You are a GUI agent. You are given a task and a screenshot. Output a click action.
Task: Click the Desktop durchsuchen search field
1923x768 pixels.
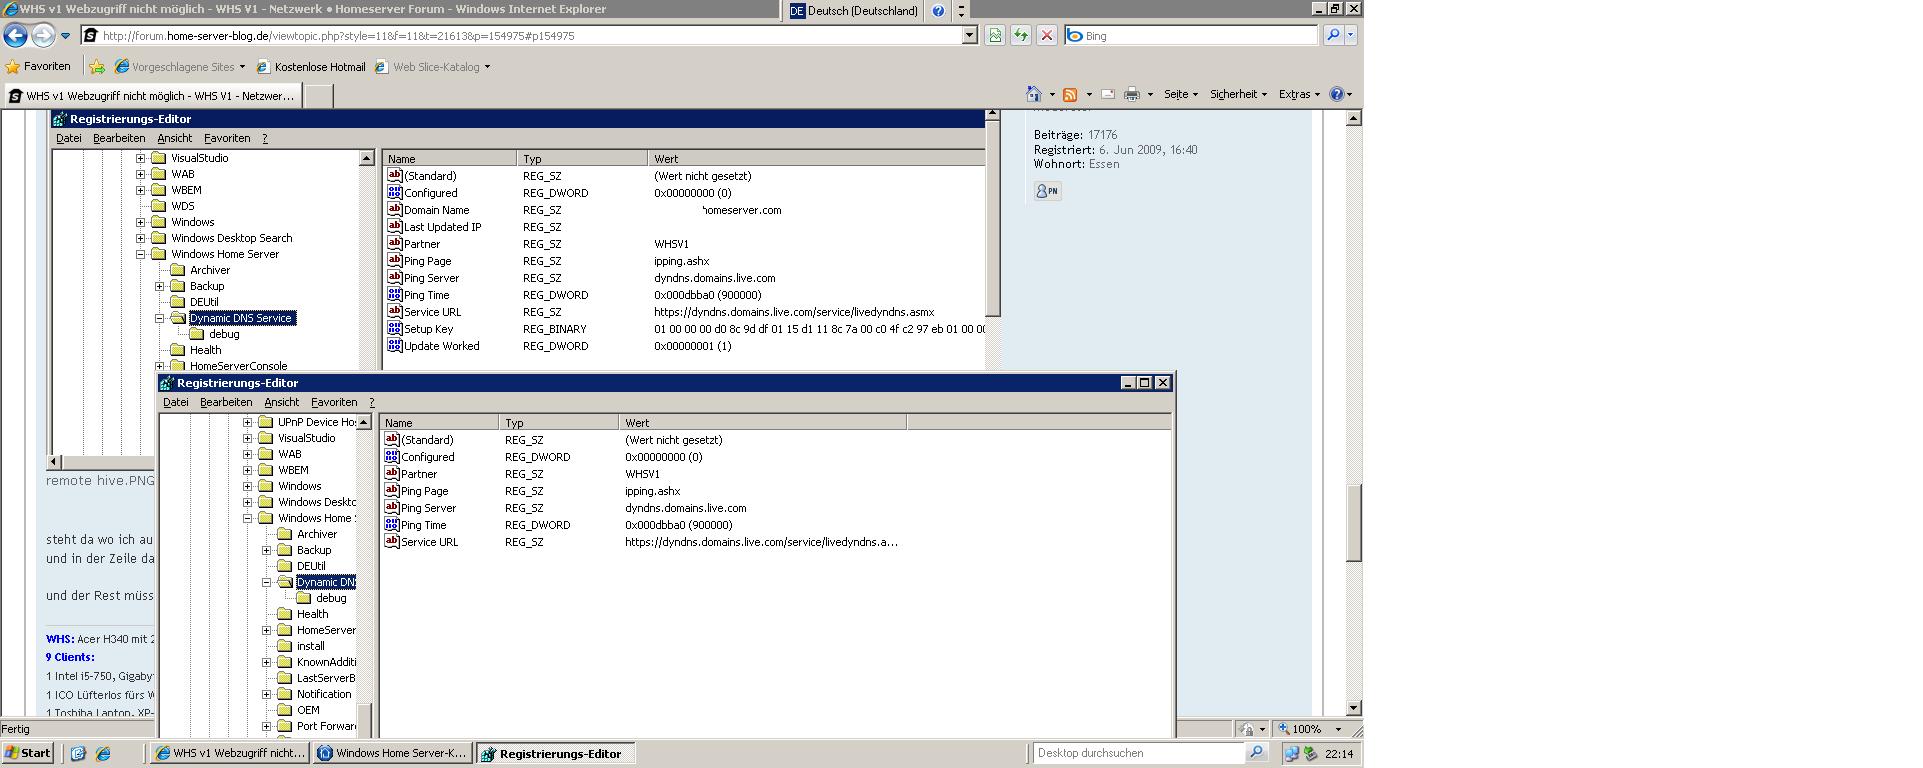coord(1139,753)
